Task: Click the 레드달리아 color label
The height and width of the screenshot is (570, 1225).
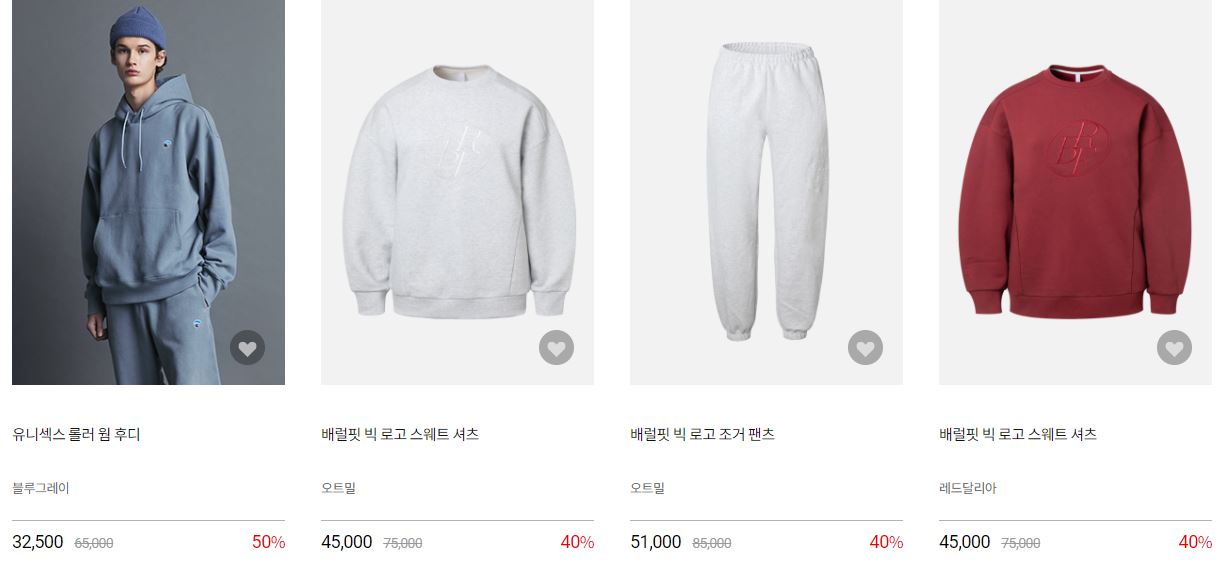Action: [968, 488]
